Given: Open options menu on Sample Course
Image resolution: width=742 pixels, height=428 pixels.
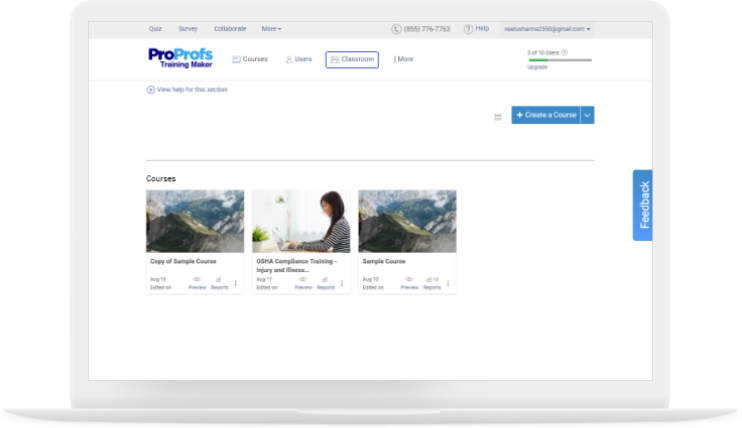Looking at the screenshot, I should click(448, 284).
